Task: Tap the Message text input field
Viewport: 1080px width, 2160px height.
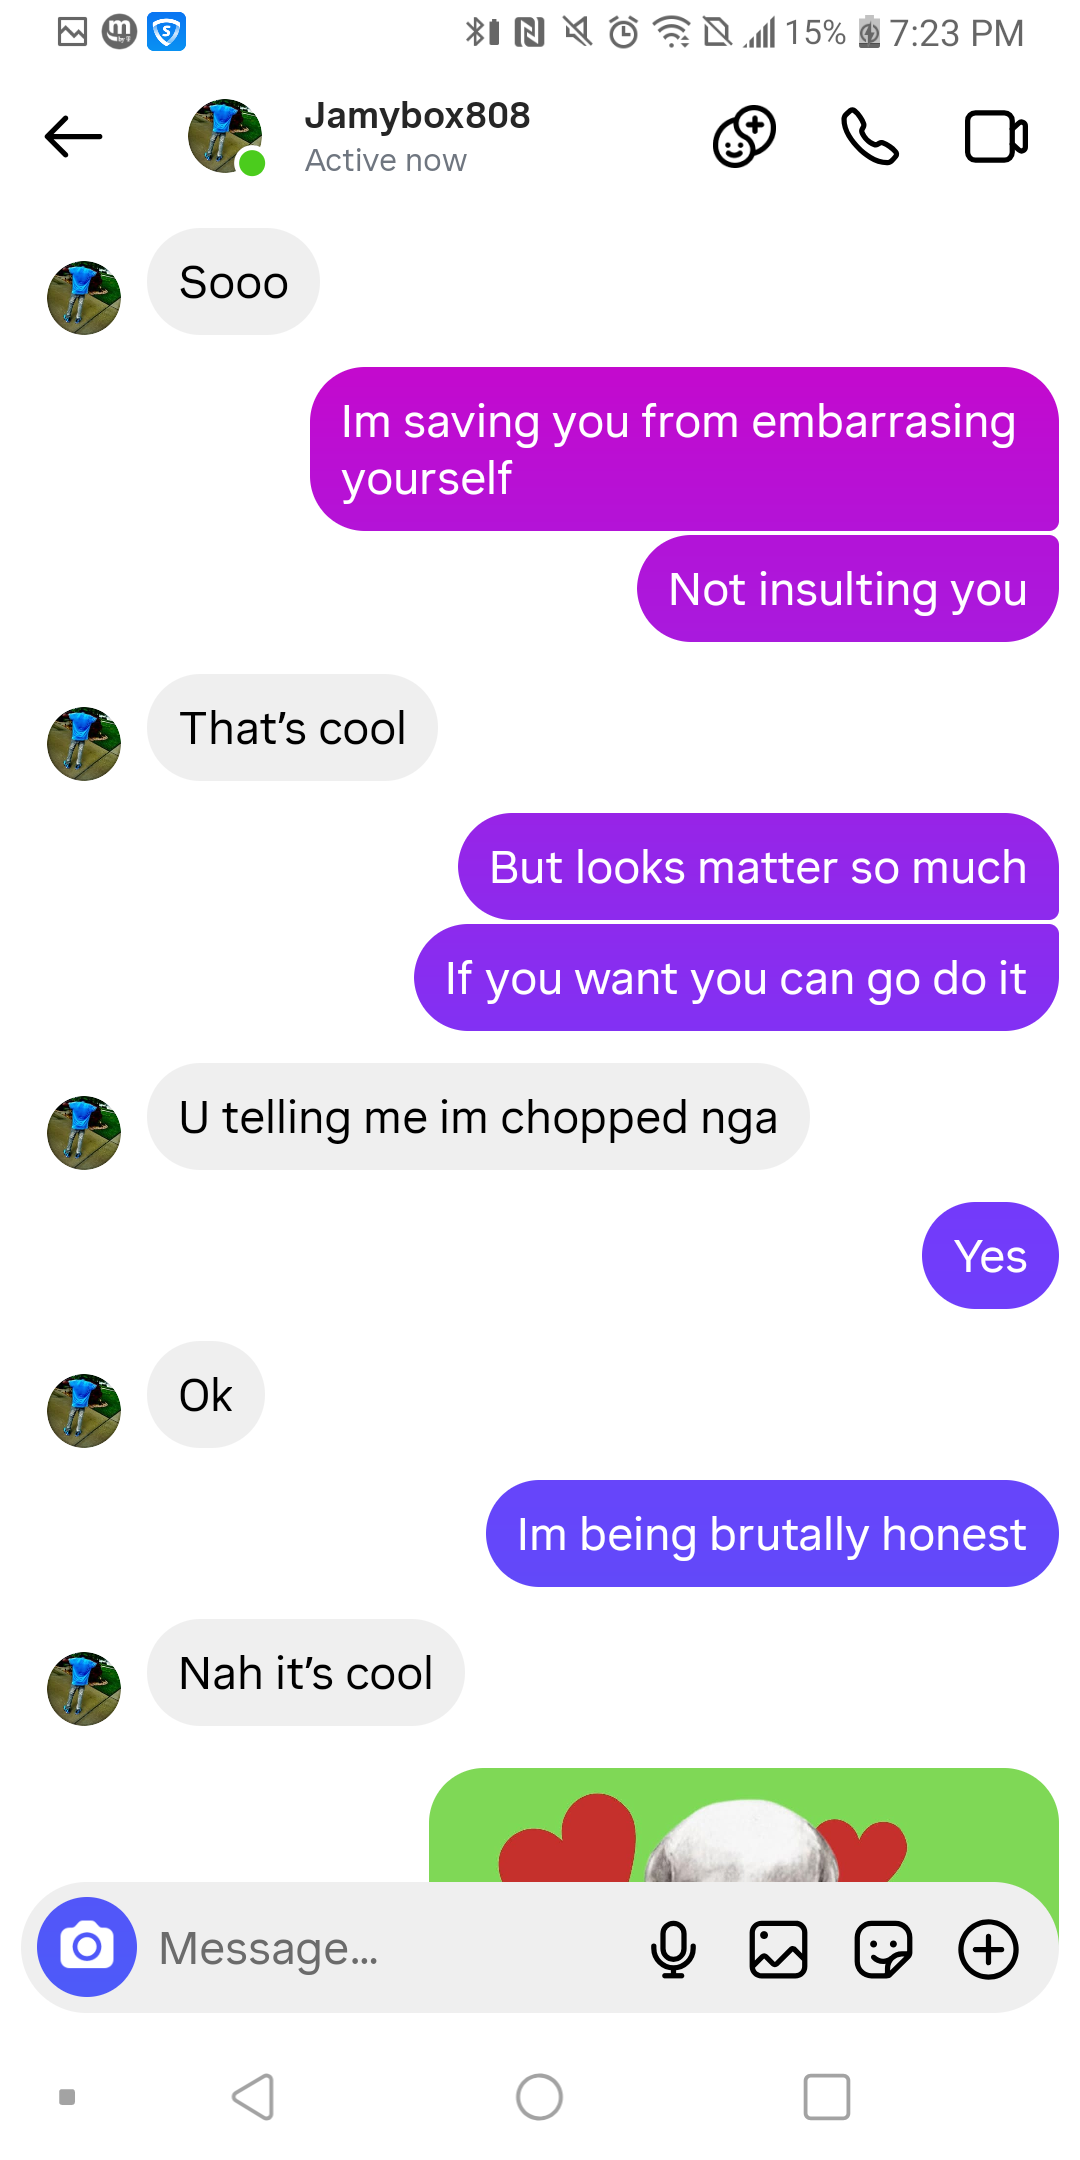Action: tap(390, 1948)
